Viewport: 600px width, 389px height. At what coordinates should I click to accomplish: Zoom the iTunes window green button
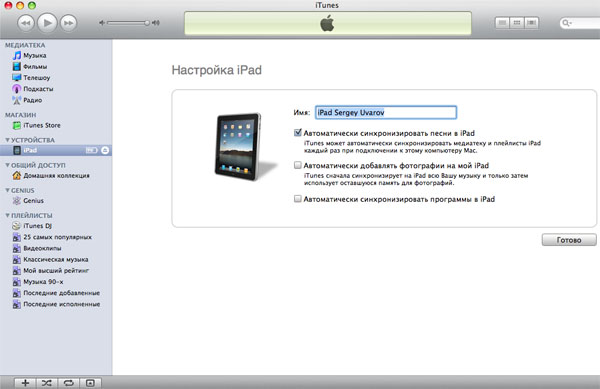[x=32, y=5]
